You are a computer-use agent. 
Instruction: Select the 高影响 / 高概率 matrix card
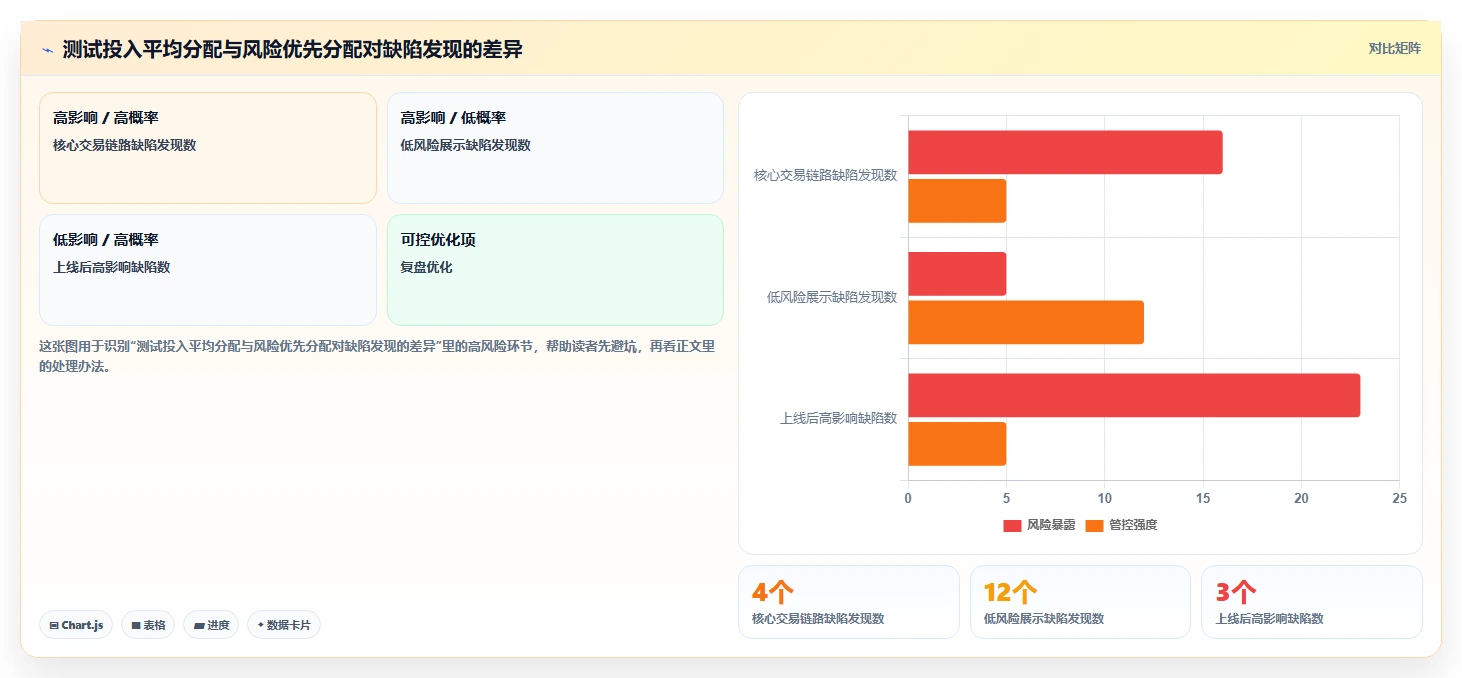pos(208,148)
